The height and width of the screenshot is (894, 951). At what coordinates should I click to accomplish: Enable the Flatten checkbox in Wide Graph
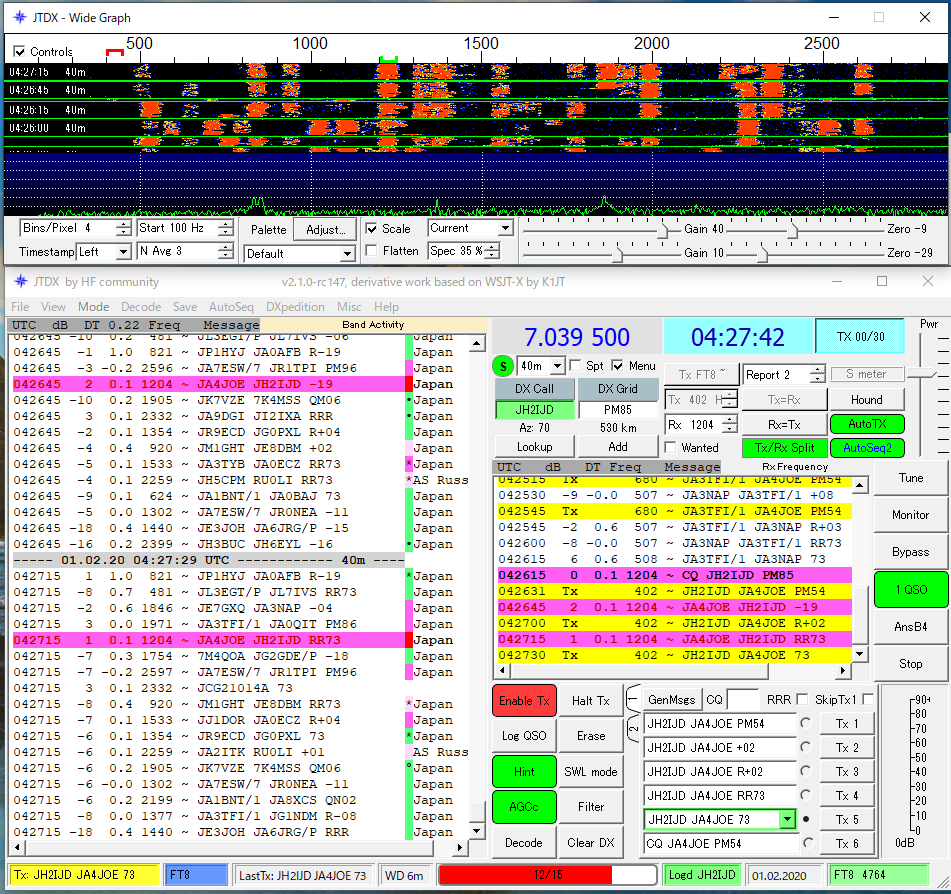coord(373,251)
